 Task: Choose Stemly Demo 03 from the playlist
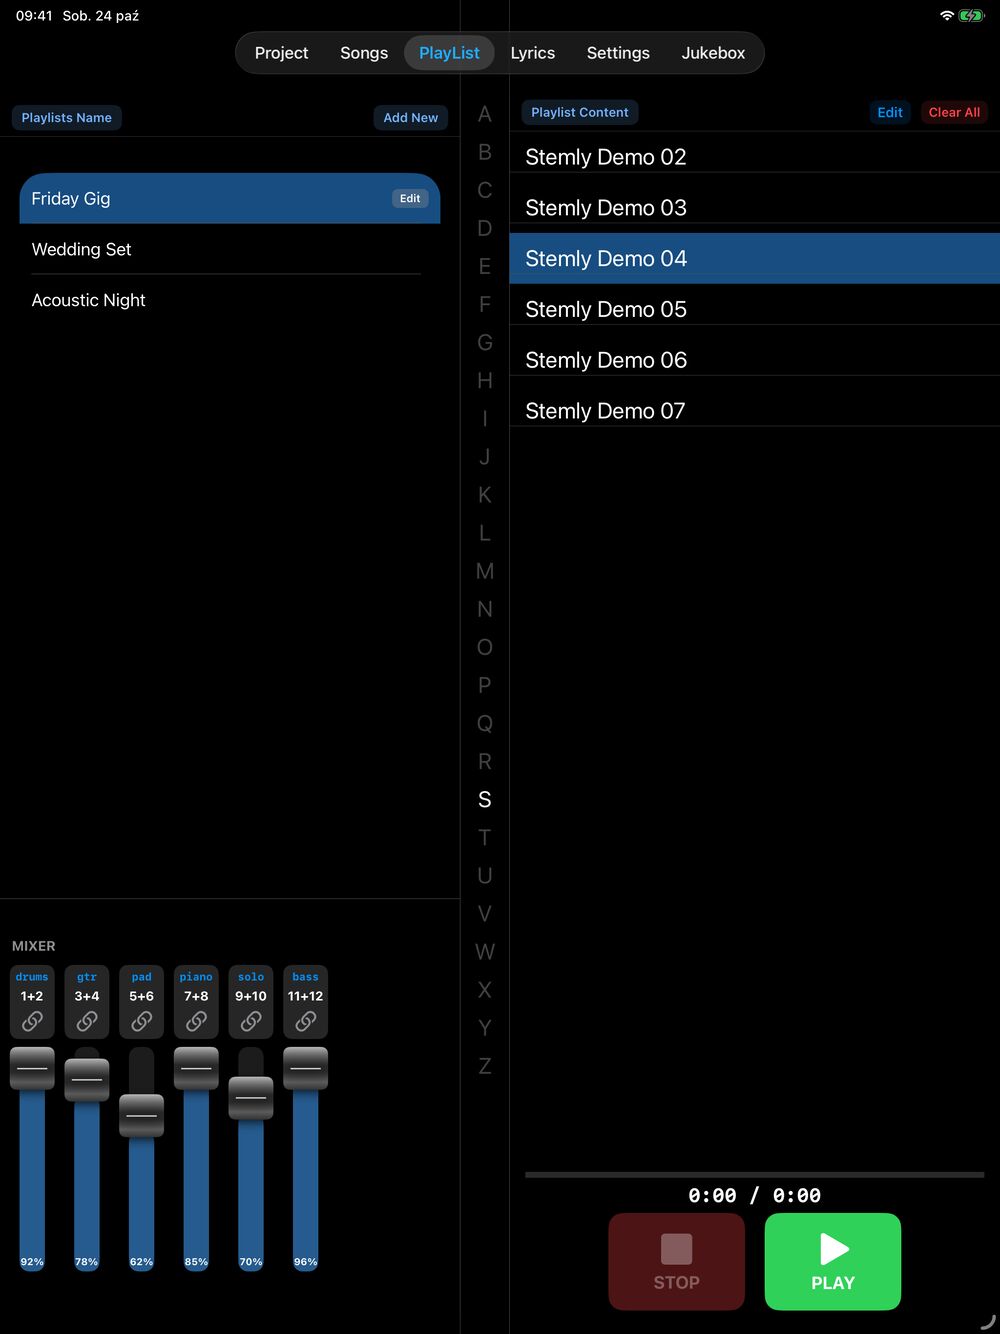tap(755, 208)
